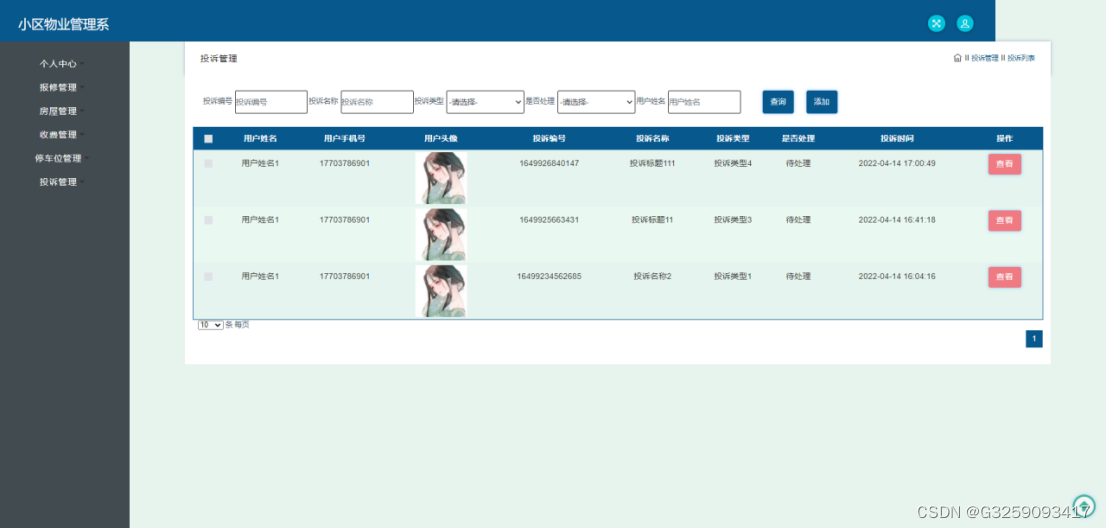Click 投诉管理 link in breadcrumb

point(984,58)
